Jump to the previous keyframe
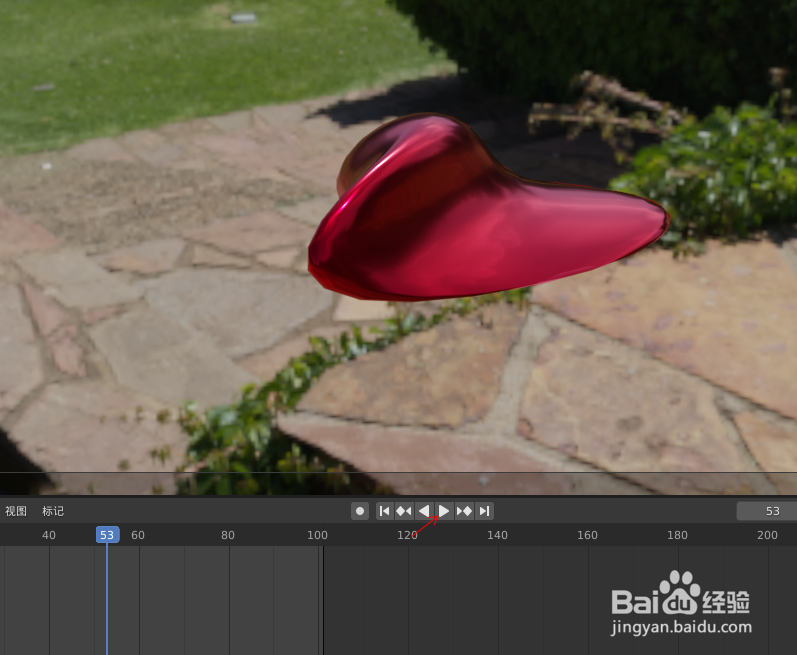Screen dimensions: 797x655 point(404,511)
